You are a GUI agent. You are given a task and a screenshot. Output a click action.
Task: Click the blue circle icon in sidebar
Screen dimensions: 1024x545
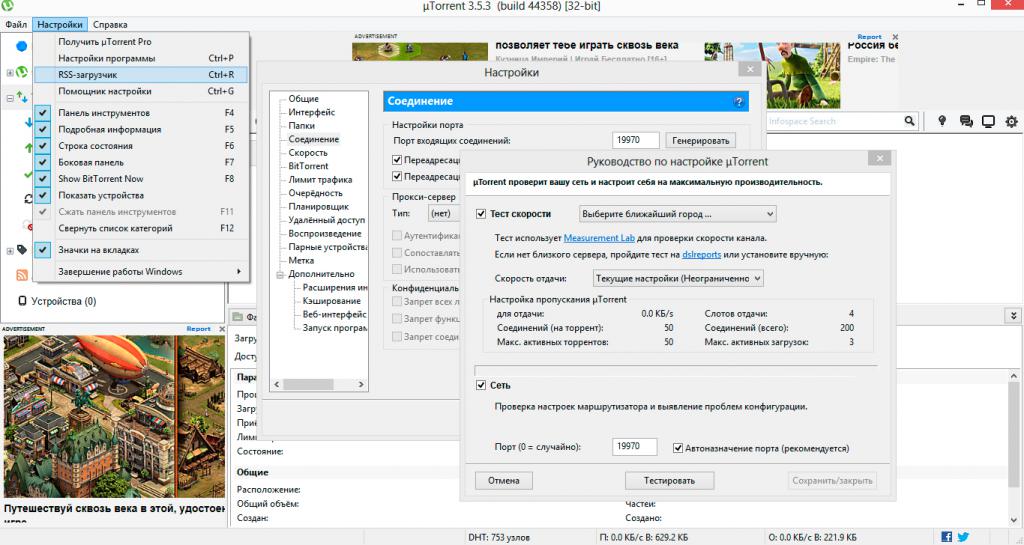tap(22, 46)
